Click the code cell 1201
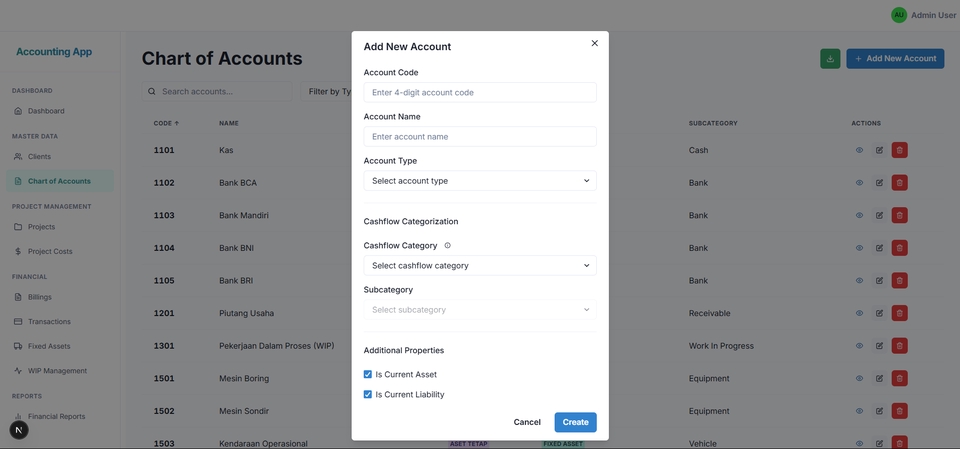The width and height of the screenshot is (960, 449). (x=164, y=313)
